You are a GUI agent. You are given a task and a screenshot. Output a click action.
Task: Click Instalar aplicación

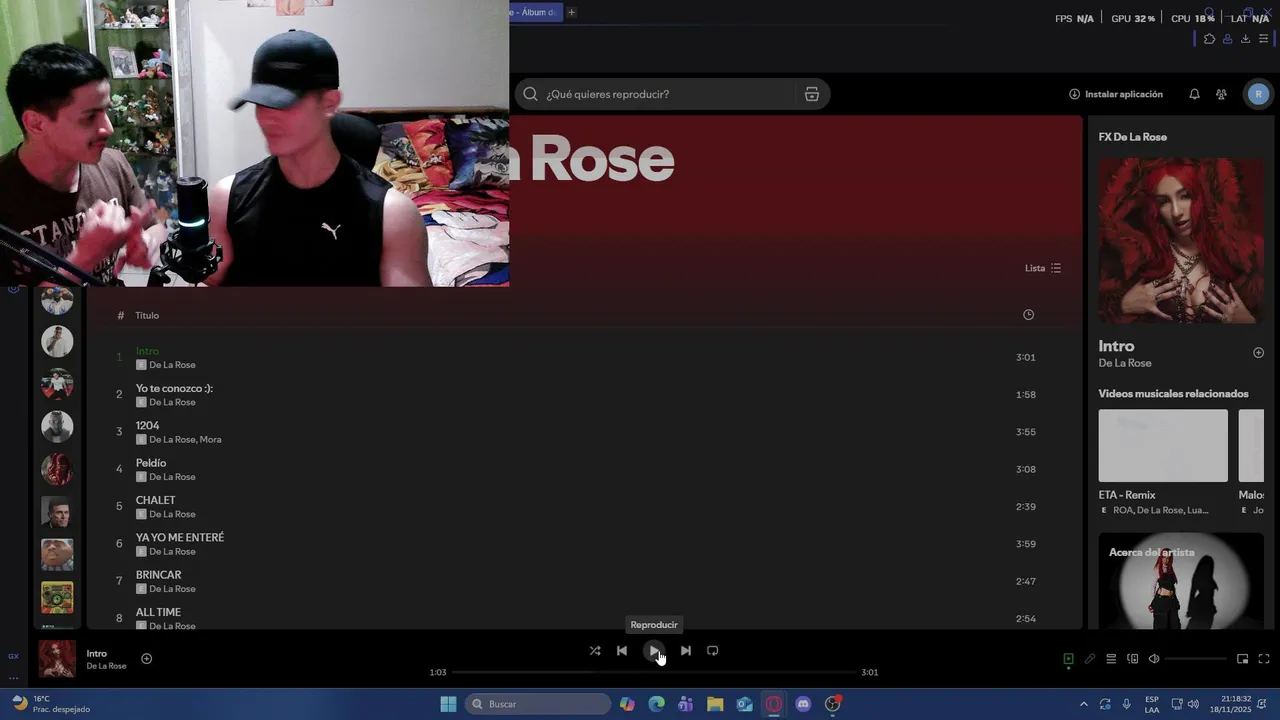pyautogui.click(x=1116, y=94)
